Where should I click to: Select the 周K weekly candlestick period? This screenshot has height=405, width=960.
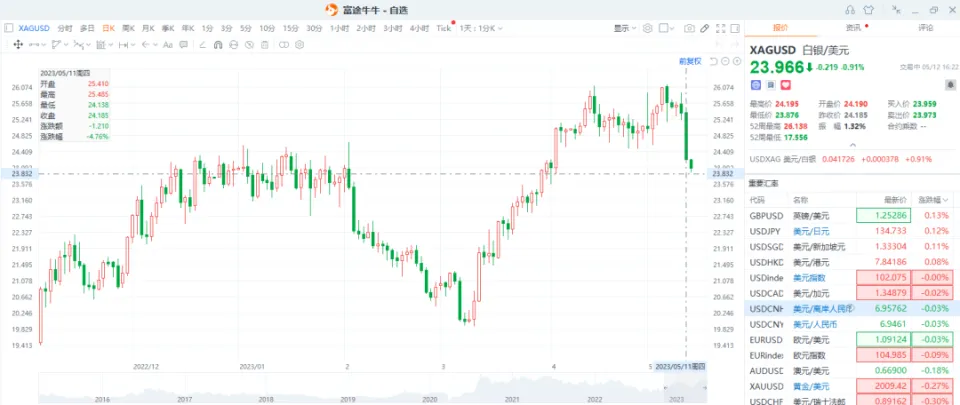pos(129,28)
